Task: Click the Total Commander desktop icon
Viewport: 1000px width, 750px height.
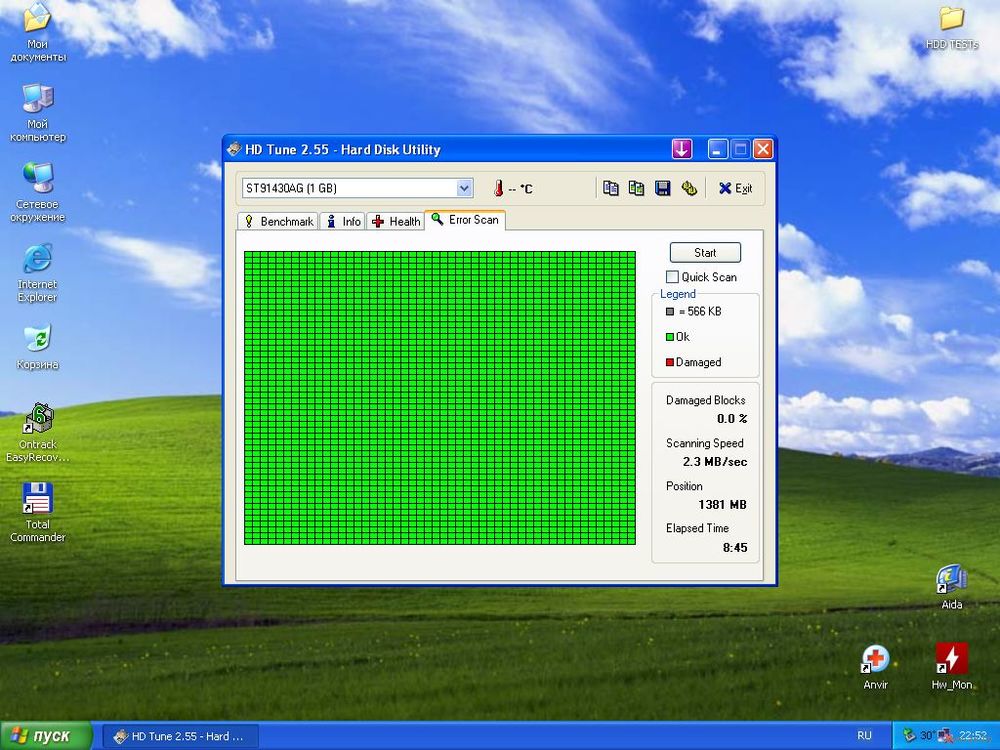Action: click(38, 512)
